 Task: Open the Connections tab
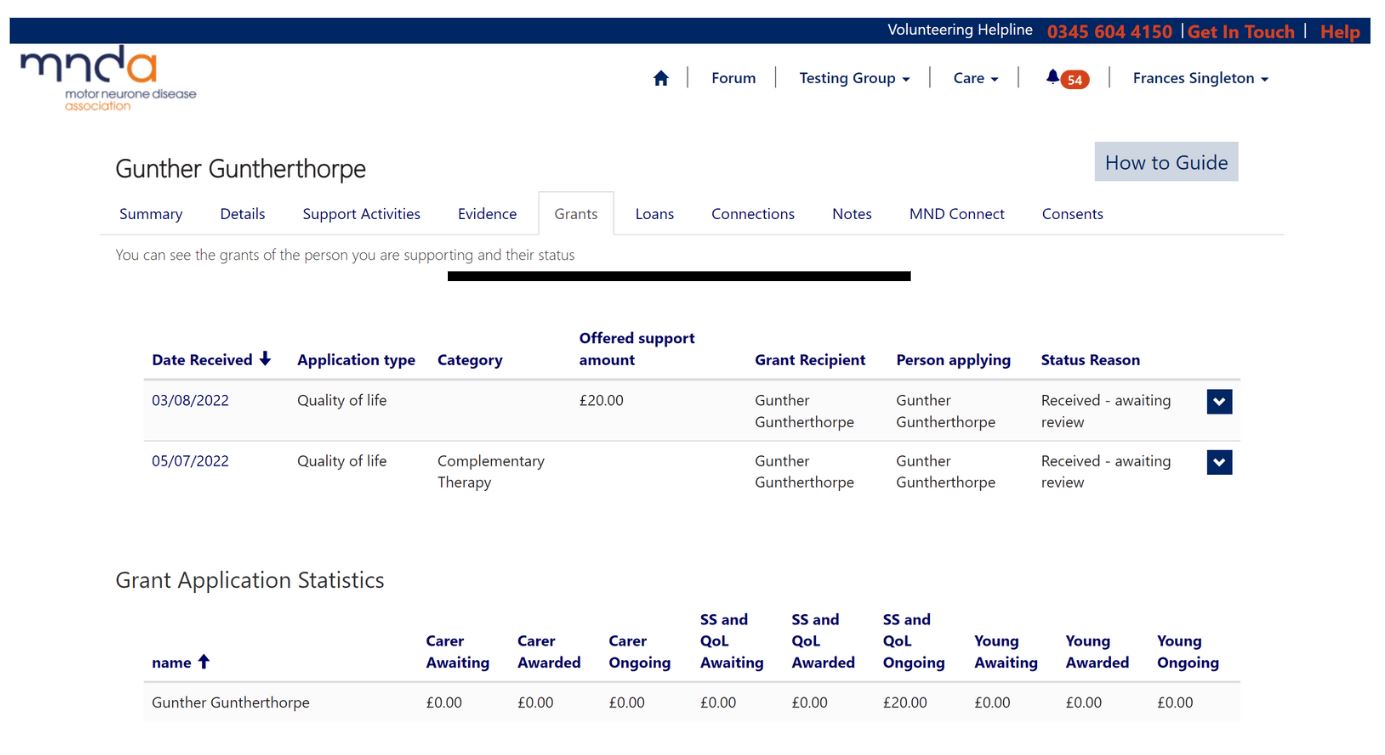click(753, 214)
